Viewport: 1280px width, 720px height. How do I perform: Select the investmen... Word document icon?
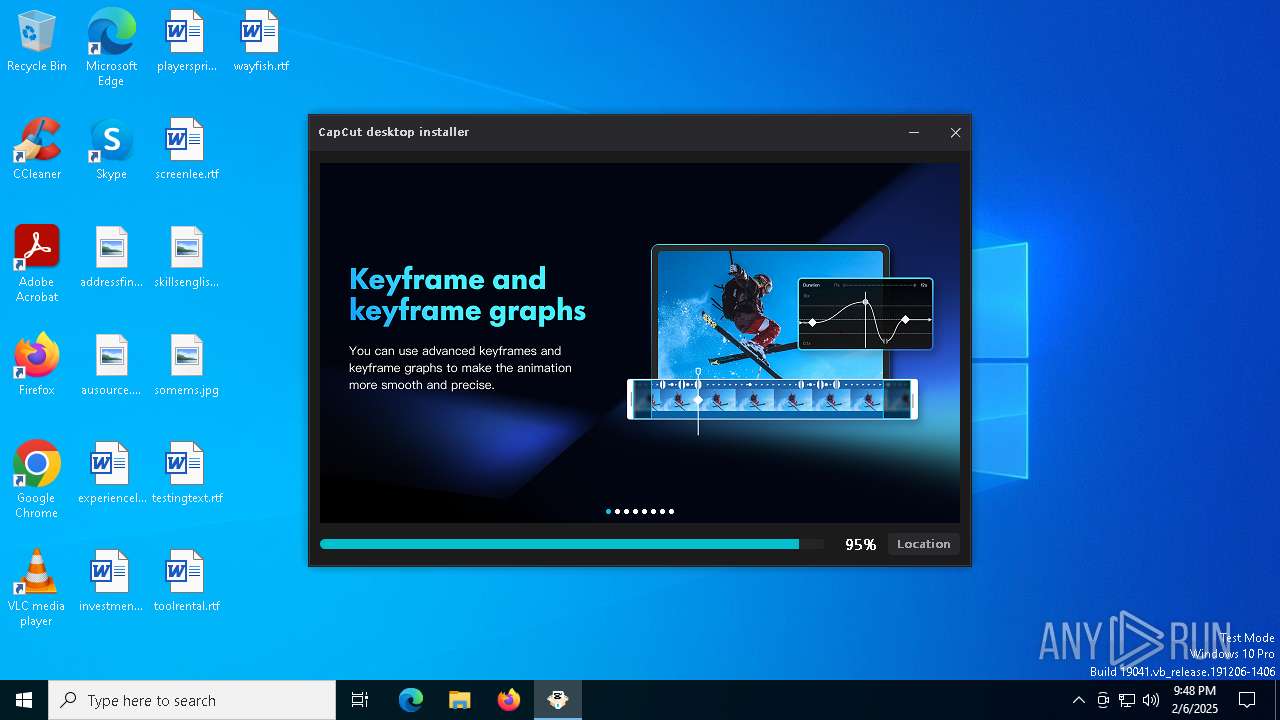[x=111, y=581]
